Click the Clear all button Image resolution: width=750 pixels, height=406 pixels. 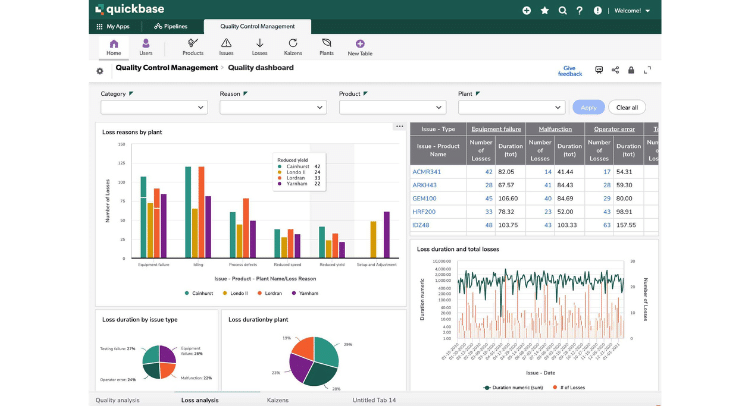[x=627, y=108]
